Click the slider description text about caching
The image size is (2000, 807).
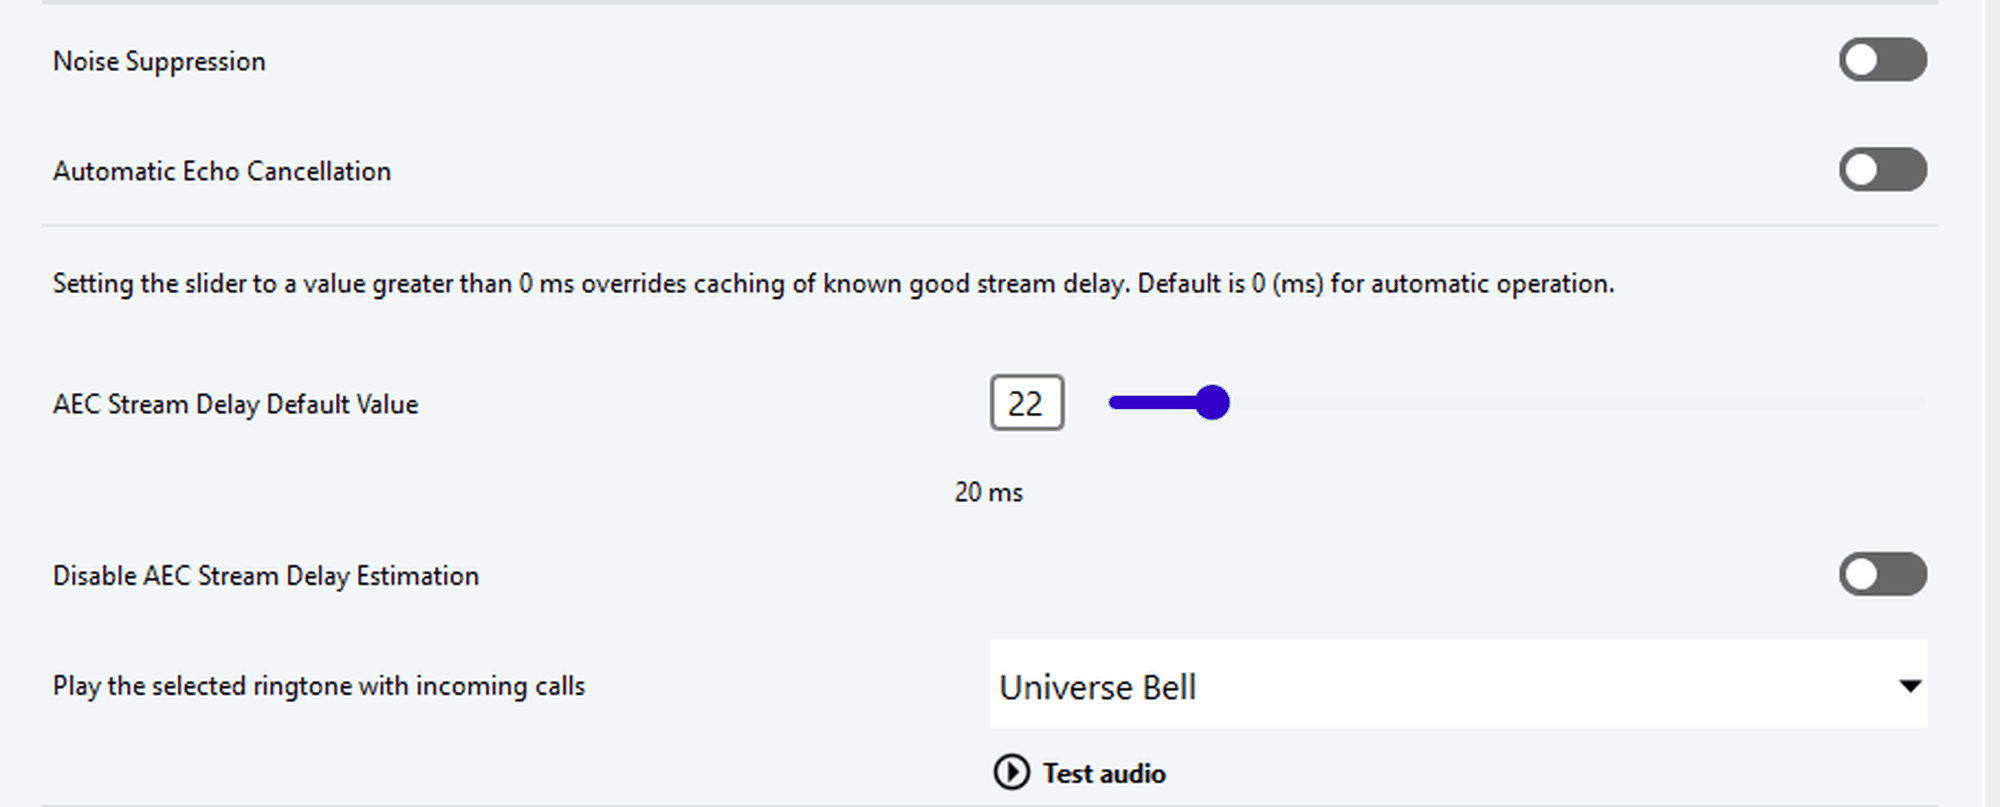(x=833, y=285)
